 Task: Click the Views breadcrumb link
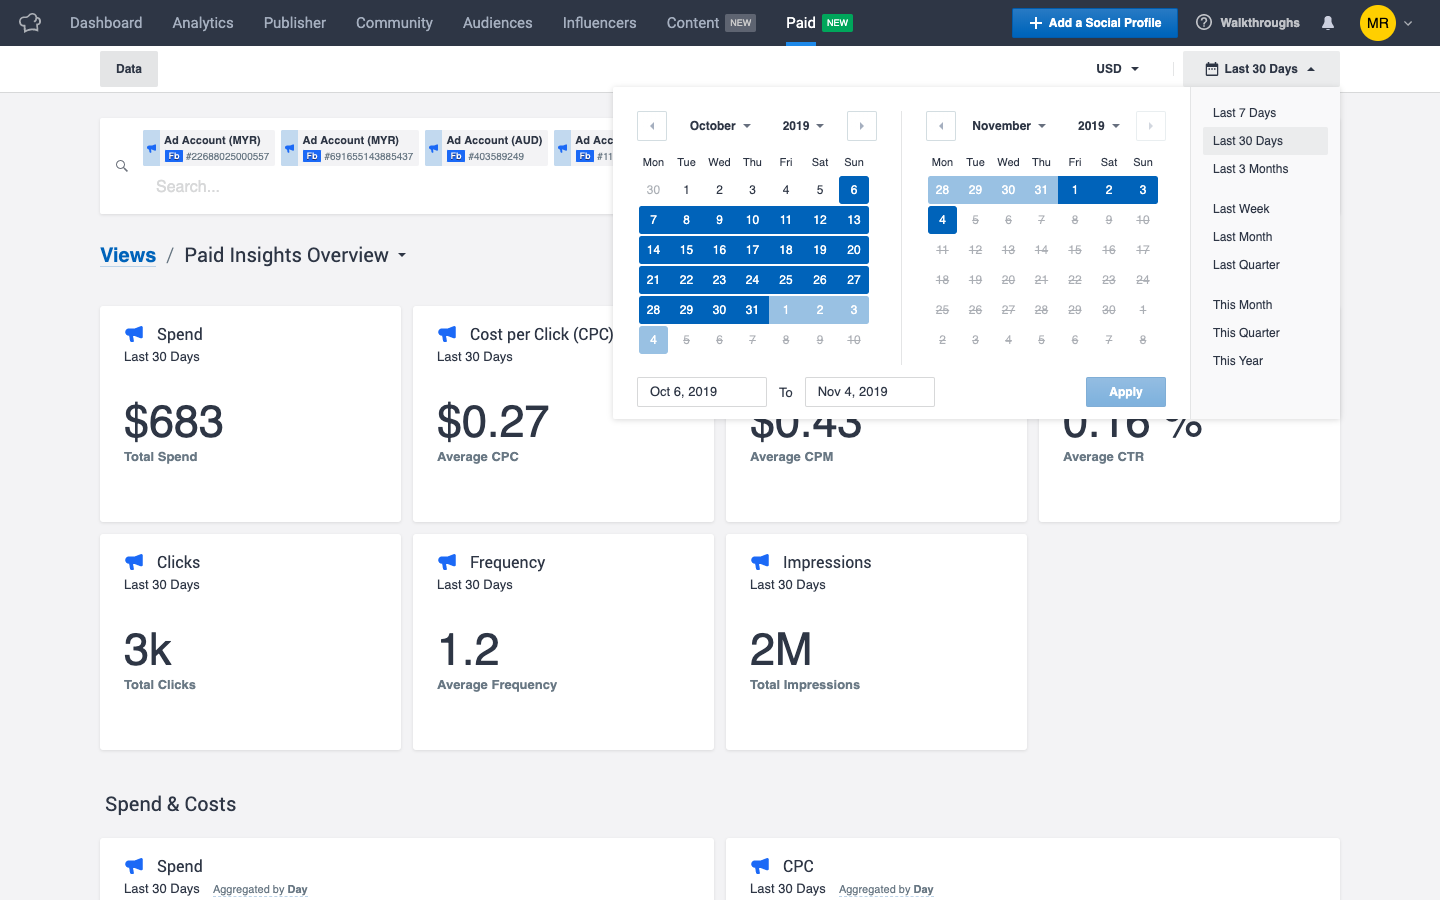tap(128, 255)
